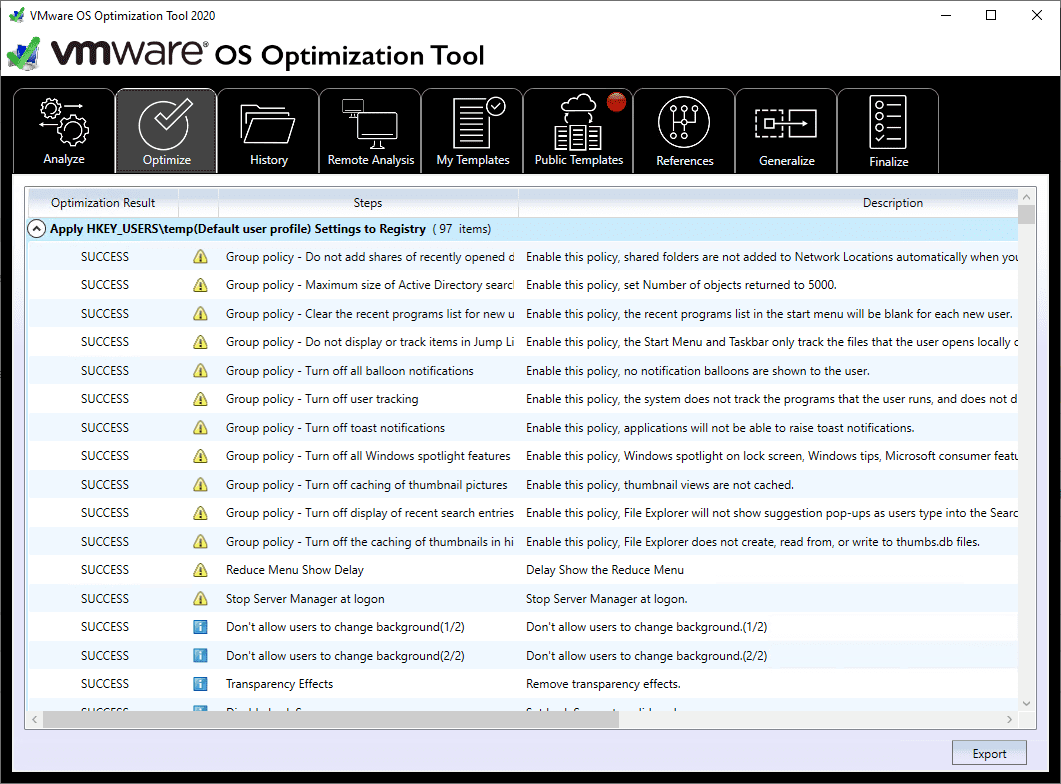Click warning icon for Stop Server Manager at logon

200,599
